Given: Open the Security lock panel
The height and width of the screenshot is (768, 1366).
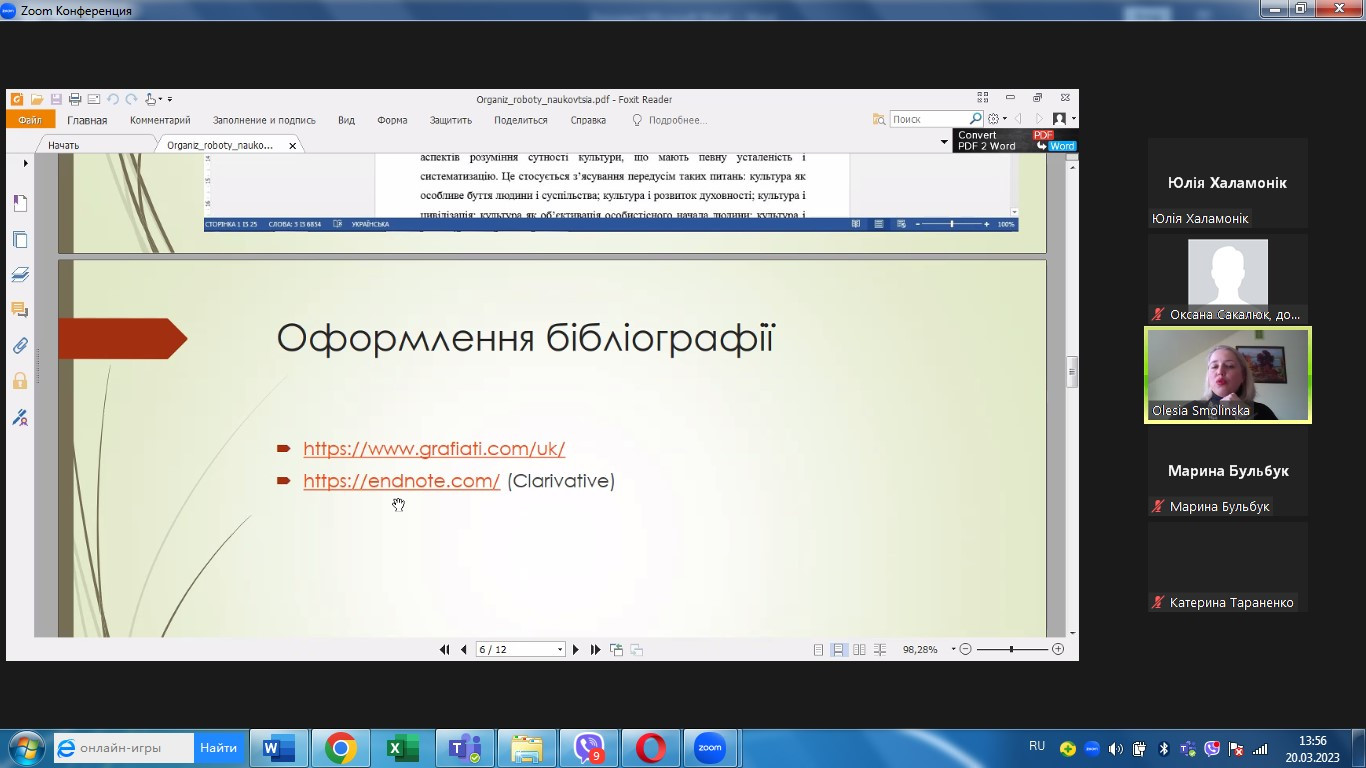Looking at the screenshot, I should (x=20, y=381).
